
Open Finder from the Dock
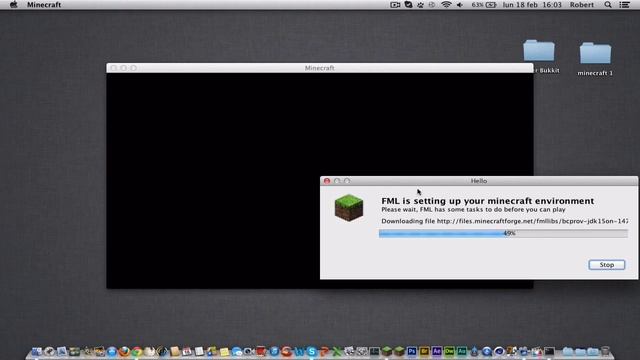tap(37, 351)
